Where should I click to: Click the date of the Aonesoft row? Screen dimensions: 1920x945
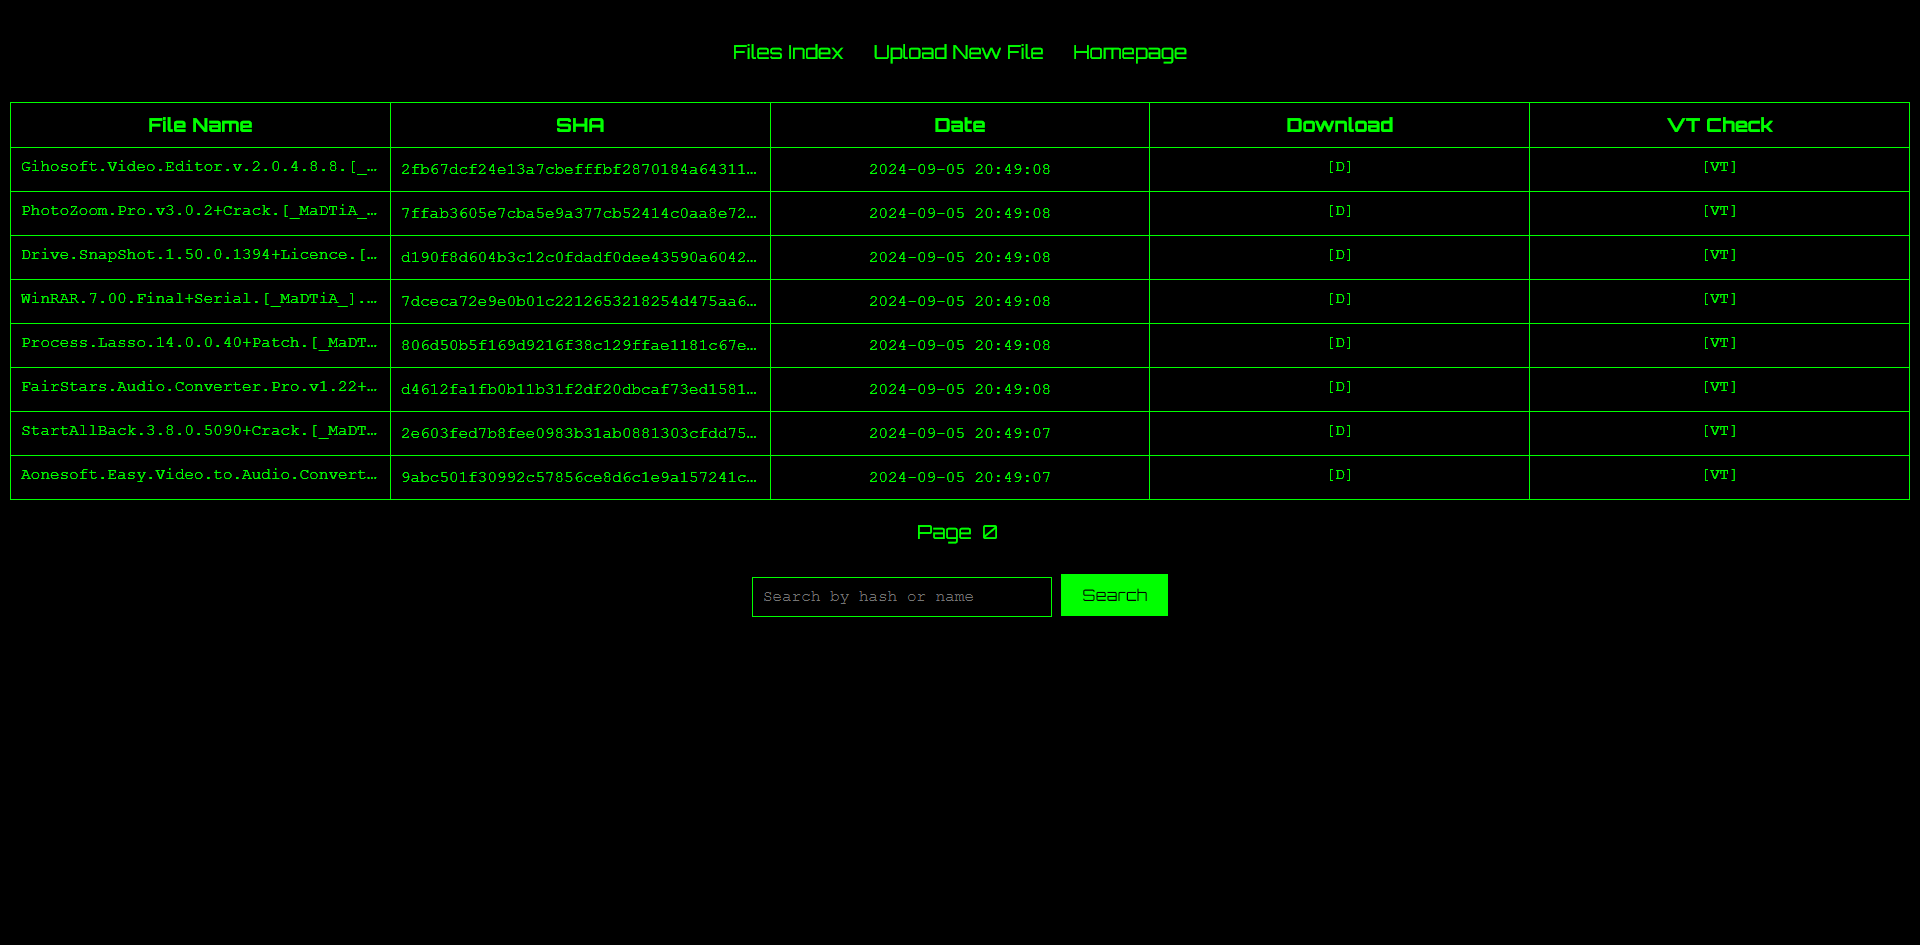click(x=960, y=477)
